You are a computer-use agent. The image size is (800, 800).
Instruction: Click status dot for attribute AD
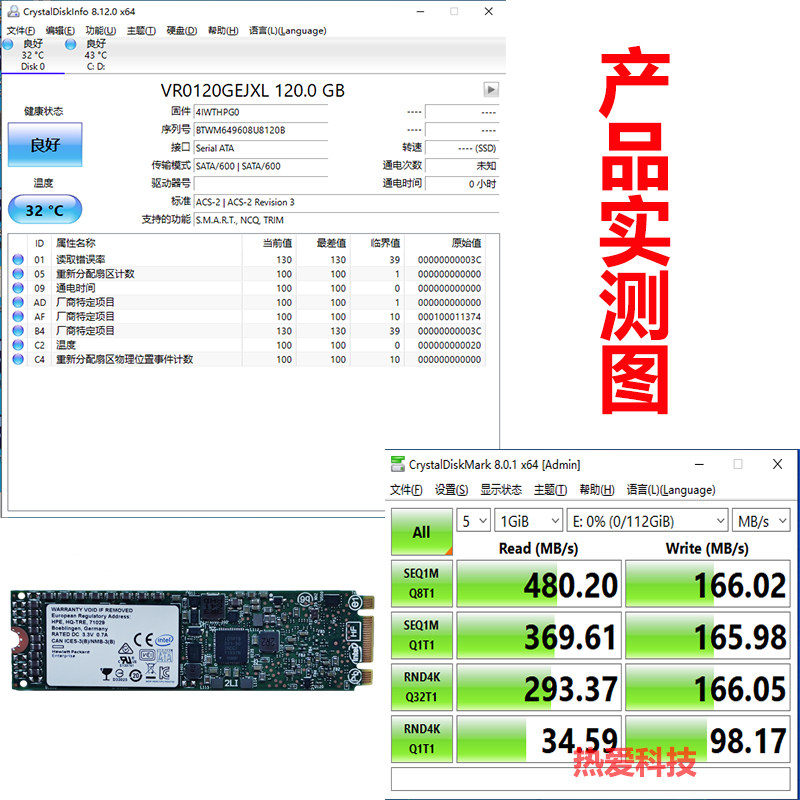[x=18, y=302]
